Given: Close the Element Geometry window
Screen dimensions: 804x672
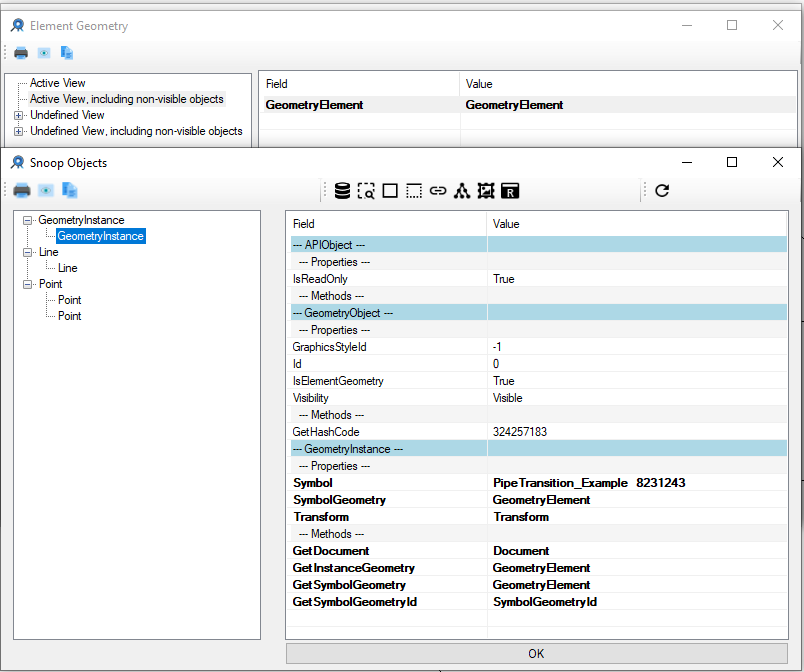Looking at the screenshot, I should tap(778, 25).
